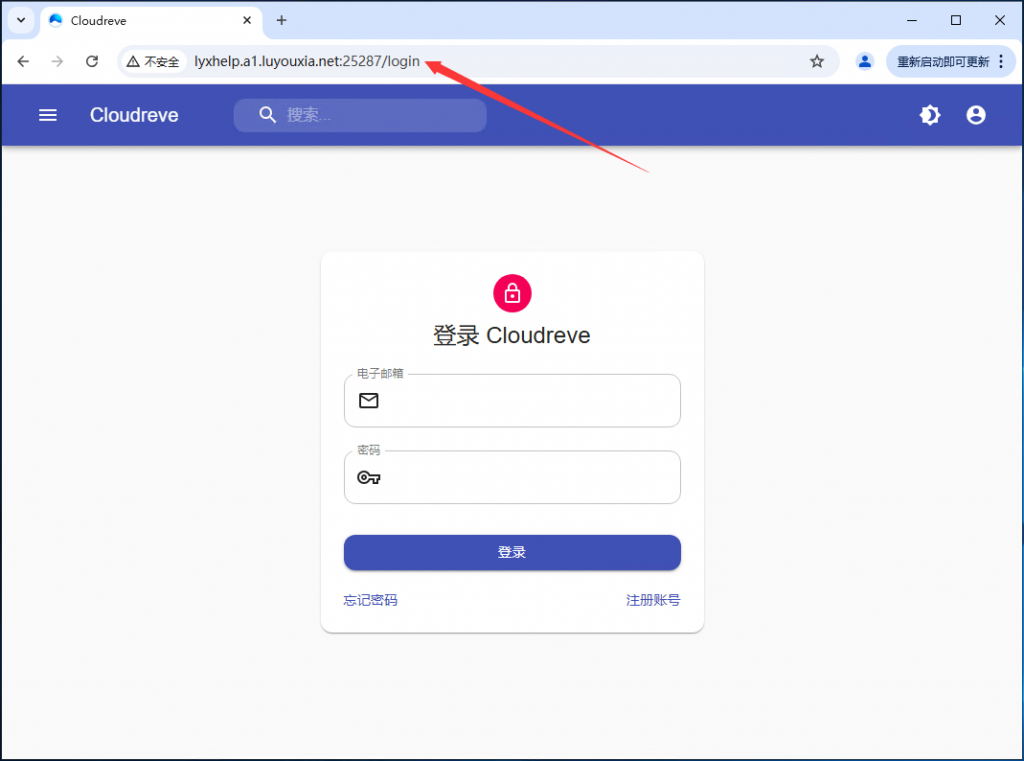Click the bookmark star in the address bar
Image resolution: width=1024 pixels, height=761 pixels.
pyautogui.click(x=817, y=61)
